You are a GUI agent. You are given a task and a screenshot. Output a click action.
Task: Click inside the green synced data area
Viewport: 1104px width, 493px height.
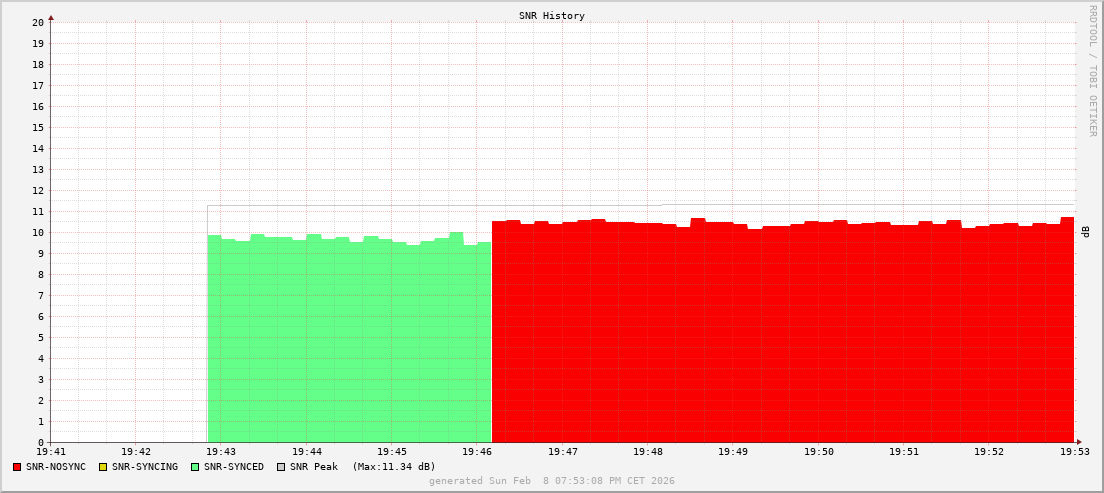pyautogui.click(x=350, y=340)
